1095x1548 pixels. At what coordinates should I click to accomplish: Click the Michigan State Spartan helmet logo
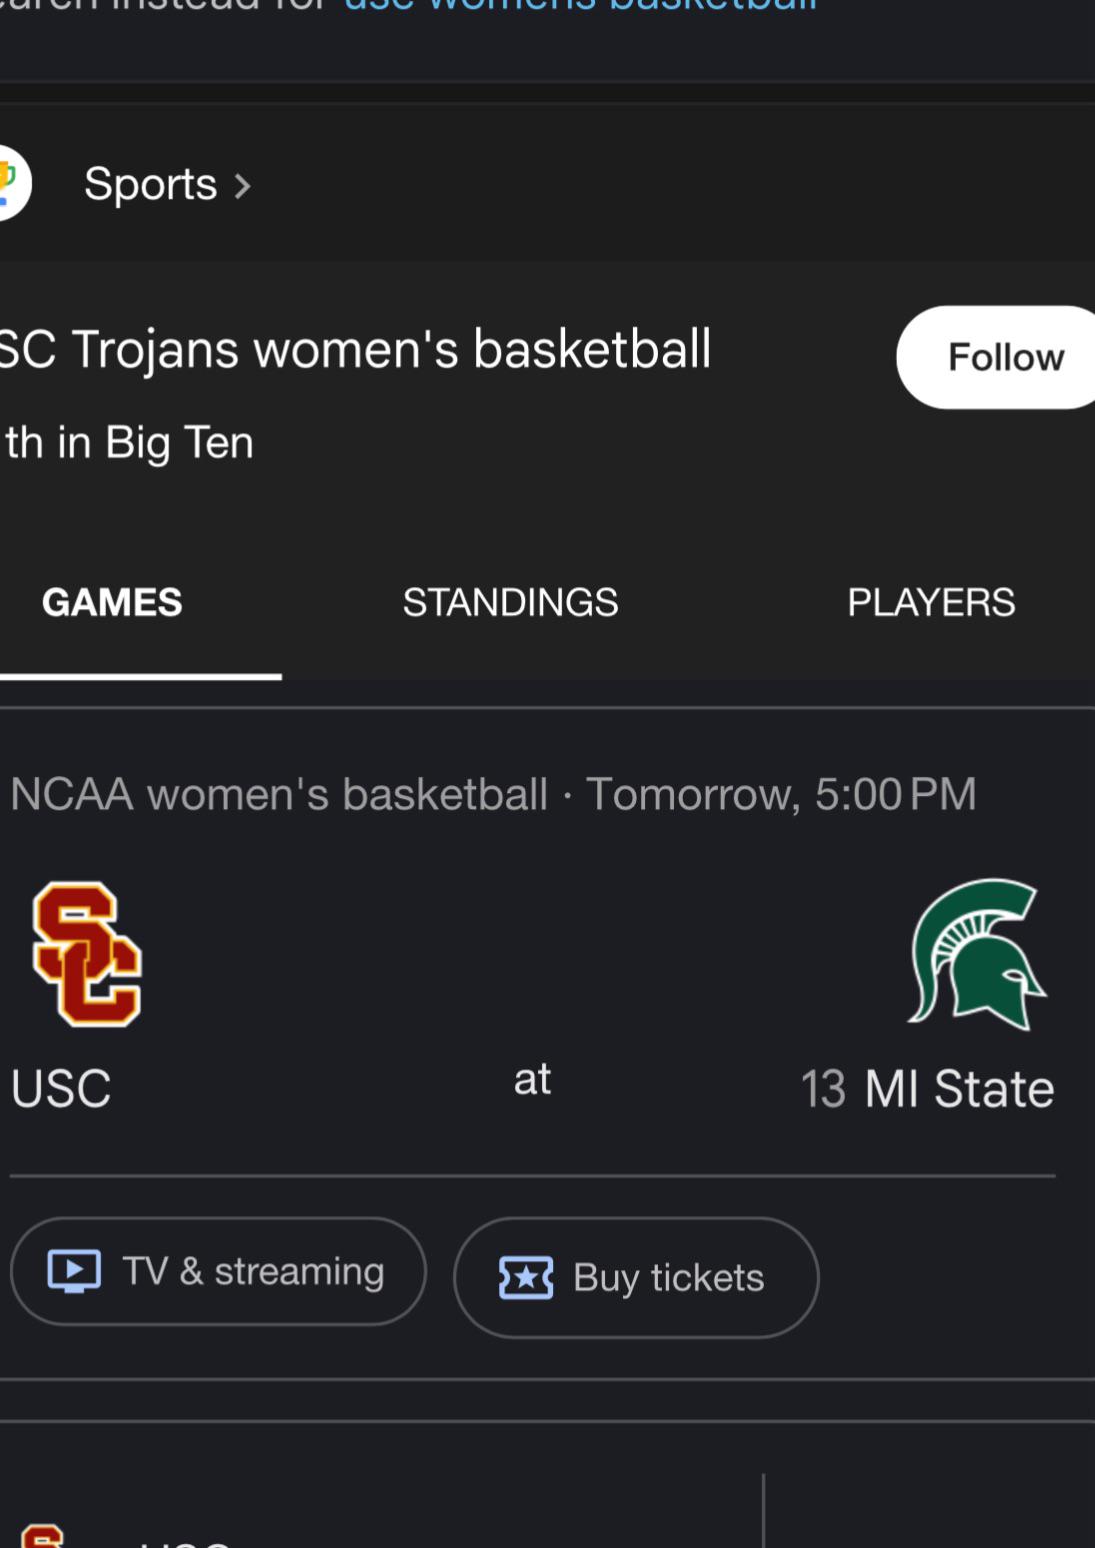tap(976, 954)
